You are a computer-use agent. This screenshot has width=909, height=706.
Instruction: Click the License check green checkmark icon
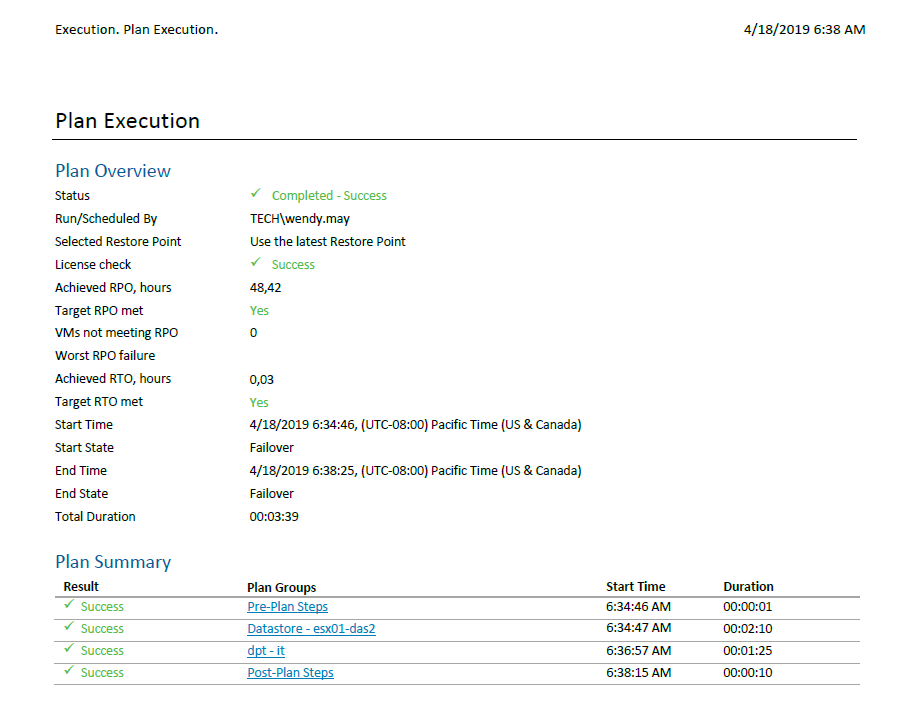click(x=256, y=262)
